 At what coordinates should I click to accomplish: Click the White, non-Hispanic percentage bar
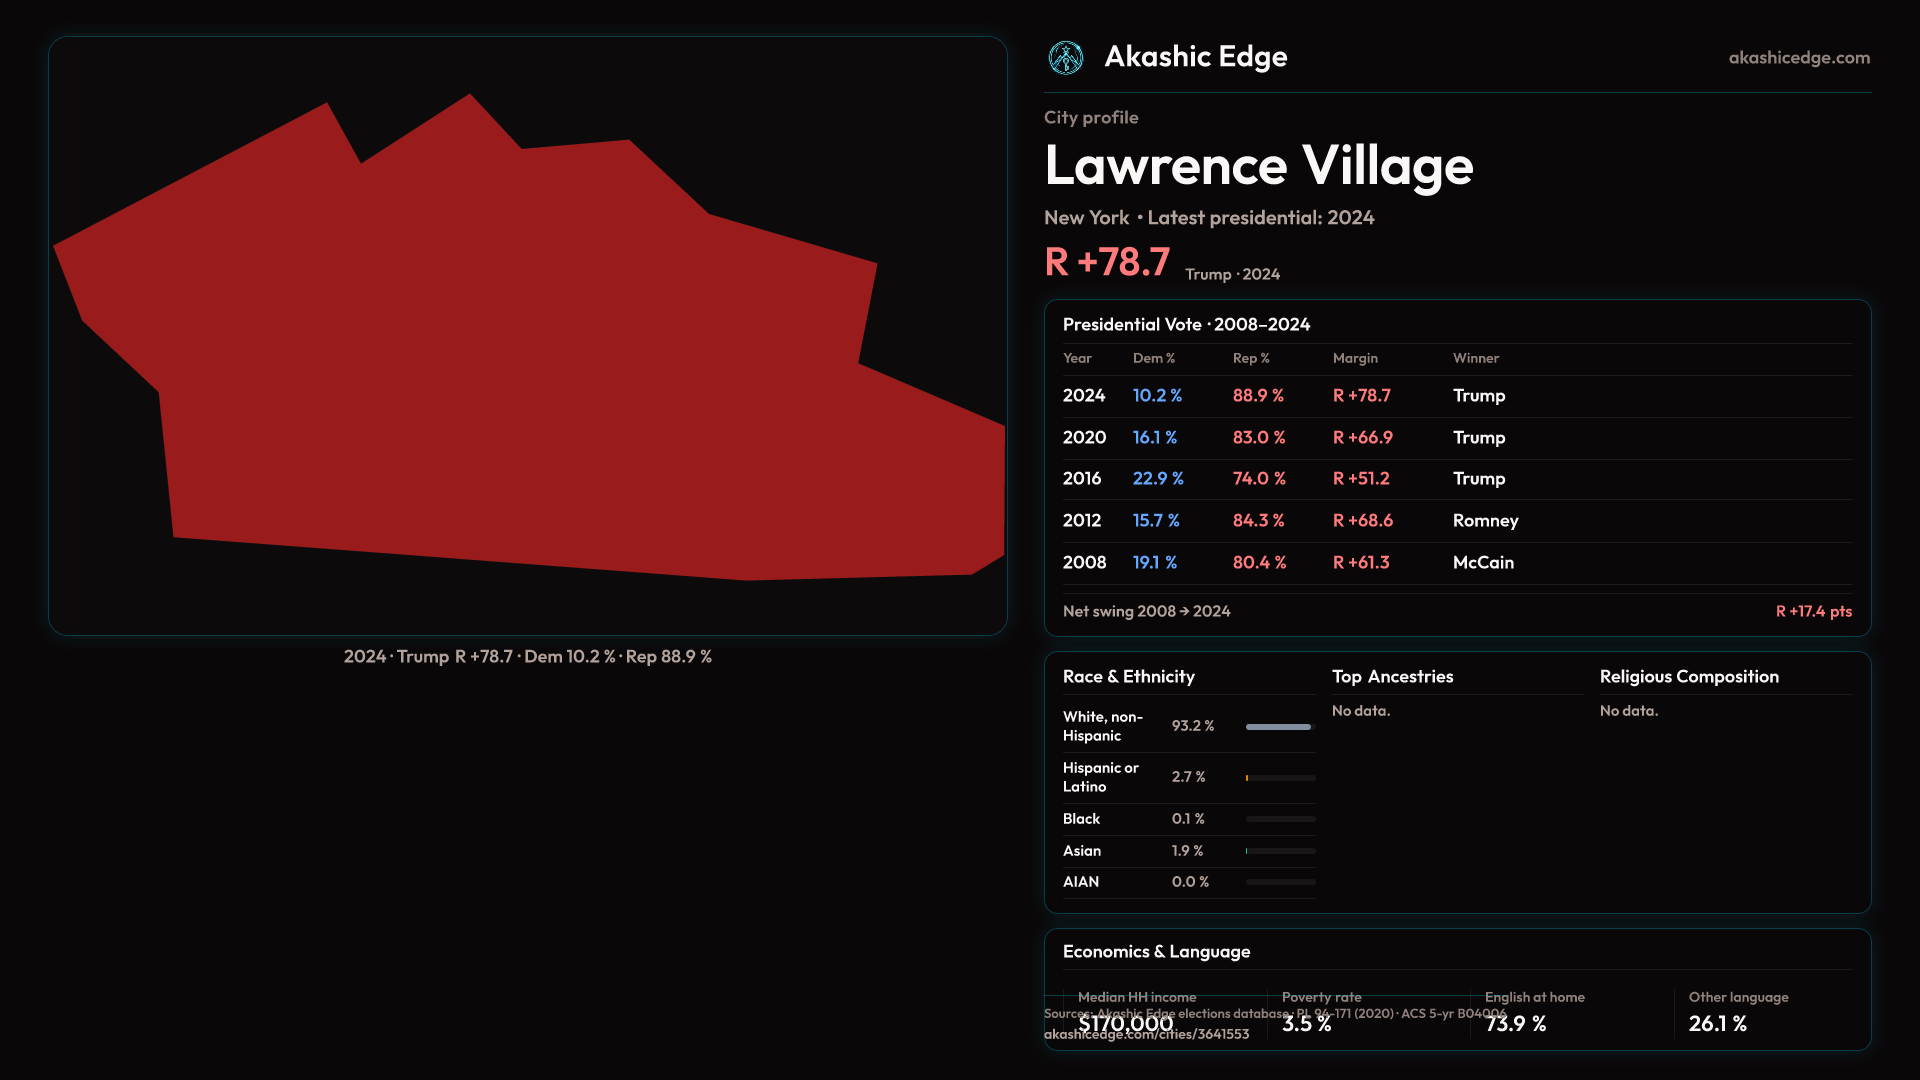[1279, 727]
